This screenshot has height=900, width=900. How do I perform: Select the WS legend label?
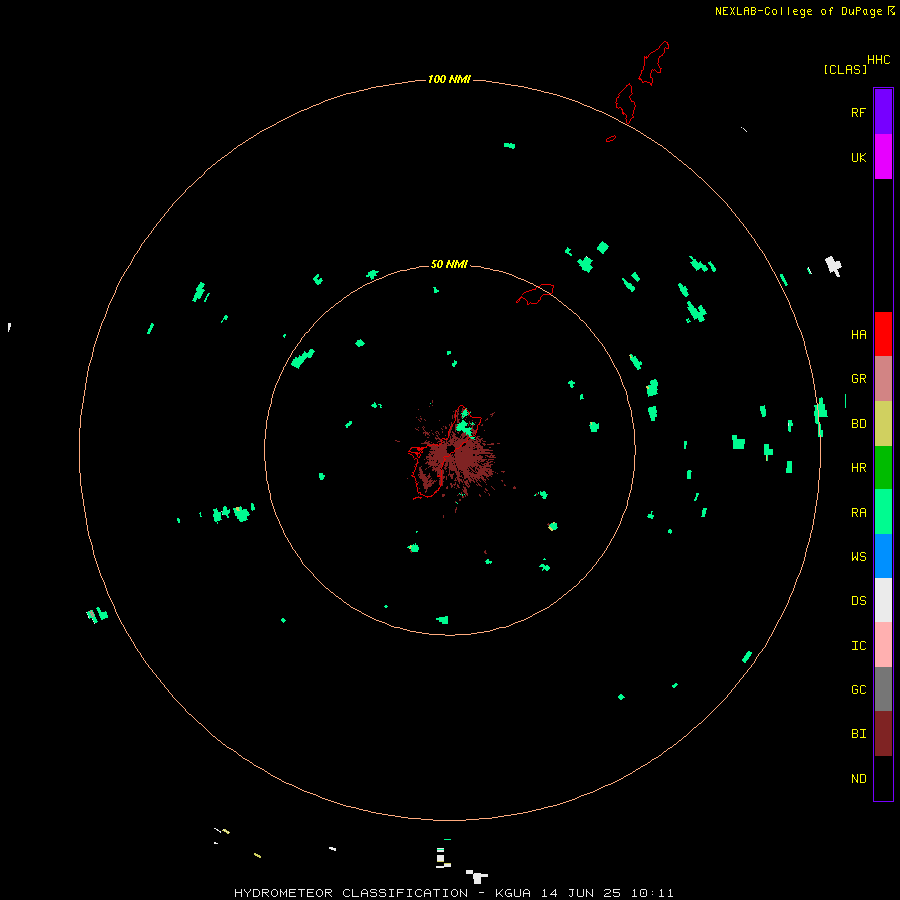coord(858,556)
